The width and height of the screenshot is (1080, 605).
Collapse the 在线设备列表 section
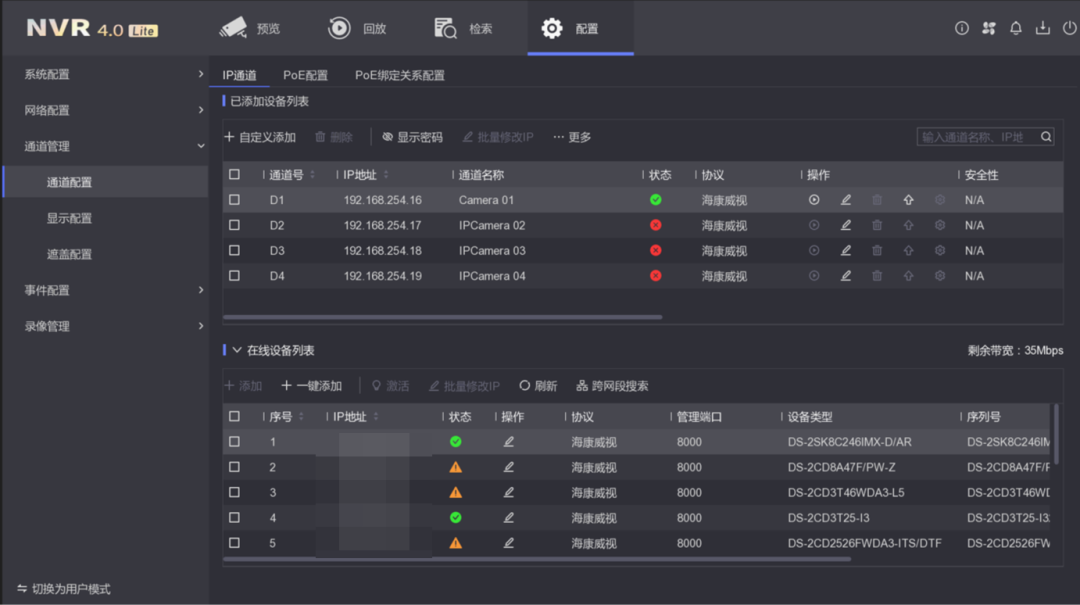tap(237, 351)
